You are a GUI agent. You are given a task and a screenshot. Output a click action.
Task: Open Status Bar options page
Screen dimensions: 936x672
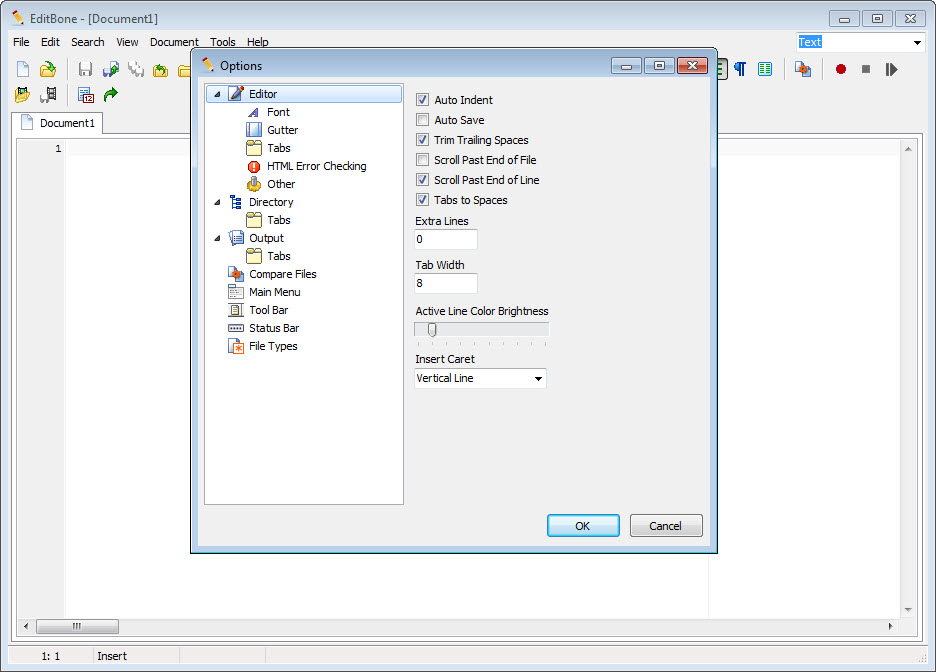pyautogui.click(x=274, y=328)
